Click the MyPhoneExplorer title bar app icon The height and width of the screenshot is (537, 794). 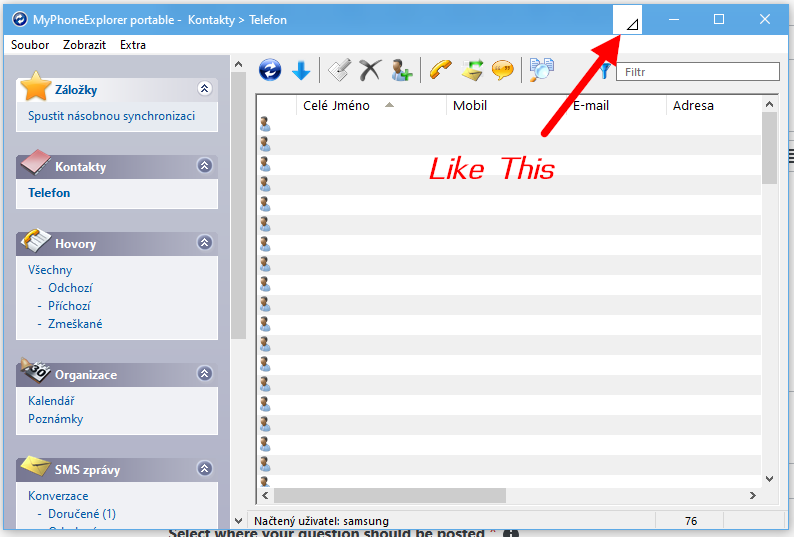point(20,20)
